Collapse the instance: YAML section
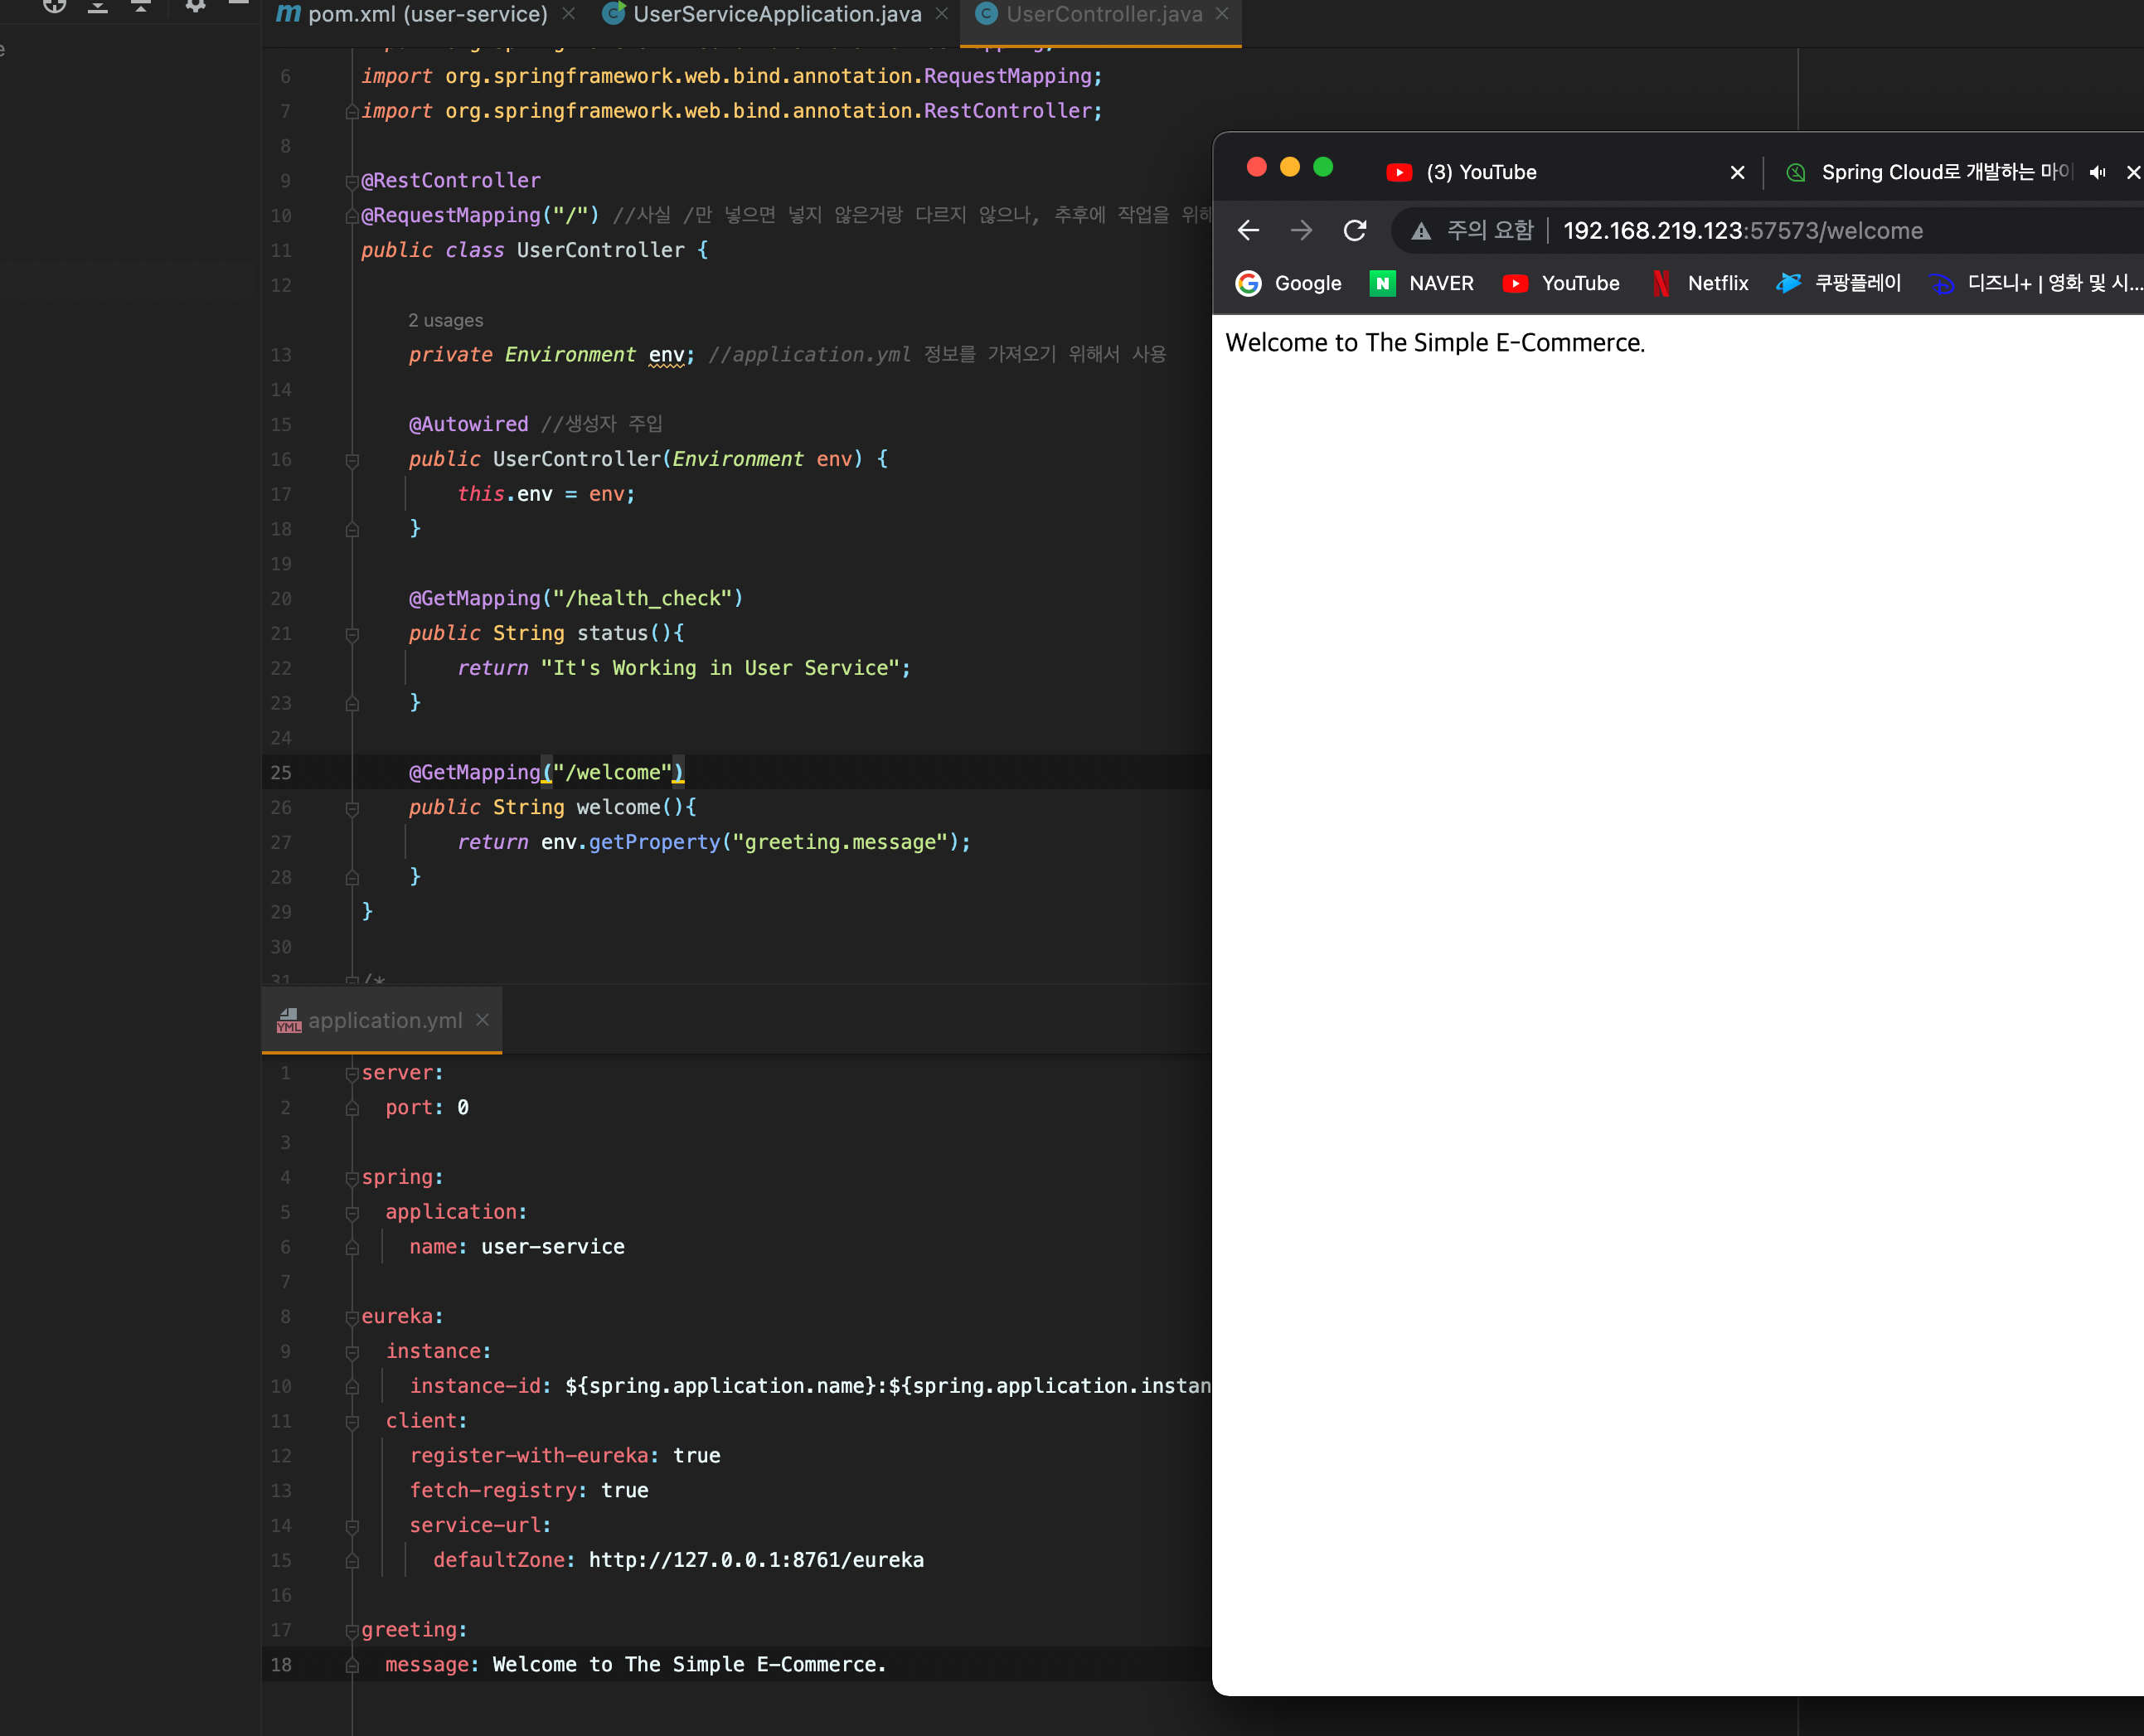Image resolution: width=2144 pixels, height=1736 pixels. [x=352, y=1352]
